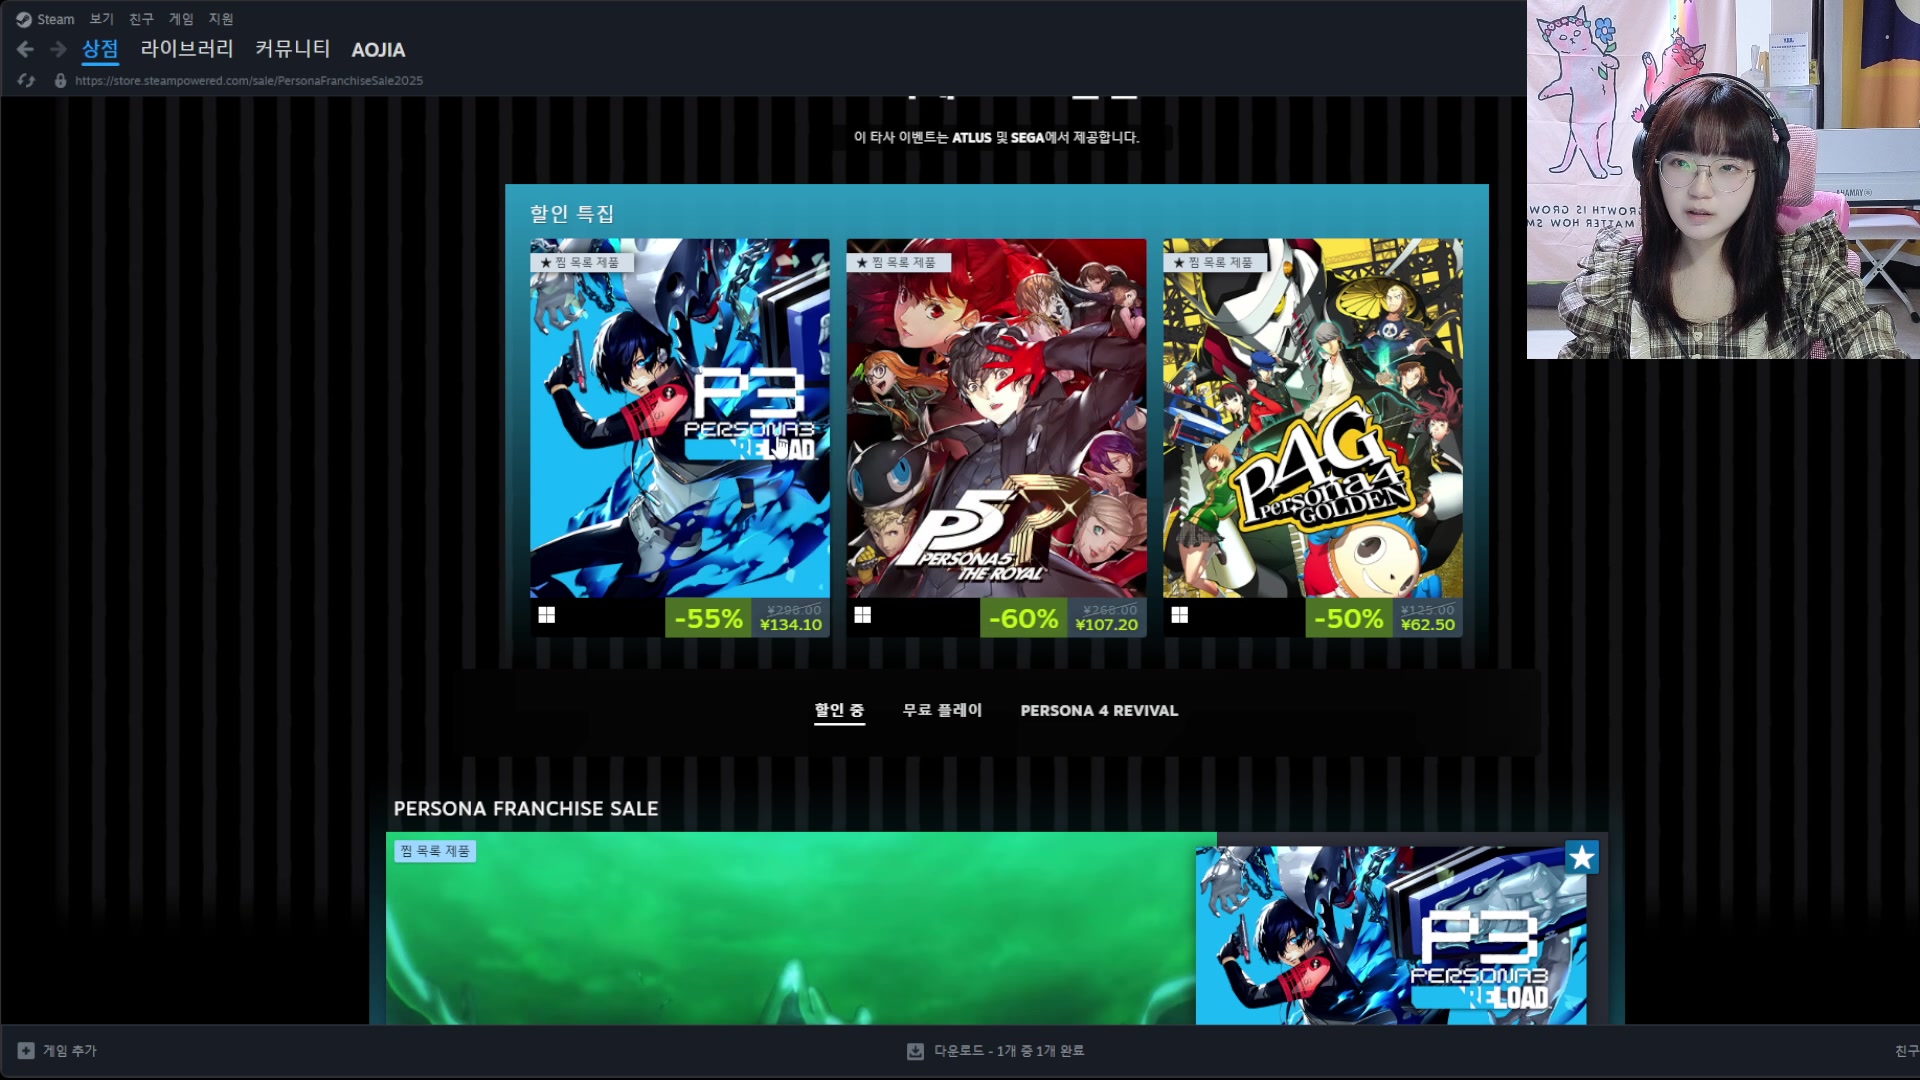The width and height of the screenshot is (1920, 1080).
Task: Switch to the 커뮤니티 community tab
Action: [x=293, y=49]
